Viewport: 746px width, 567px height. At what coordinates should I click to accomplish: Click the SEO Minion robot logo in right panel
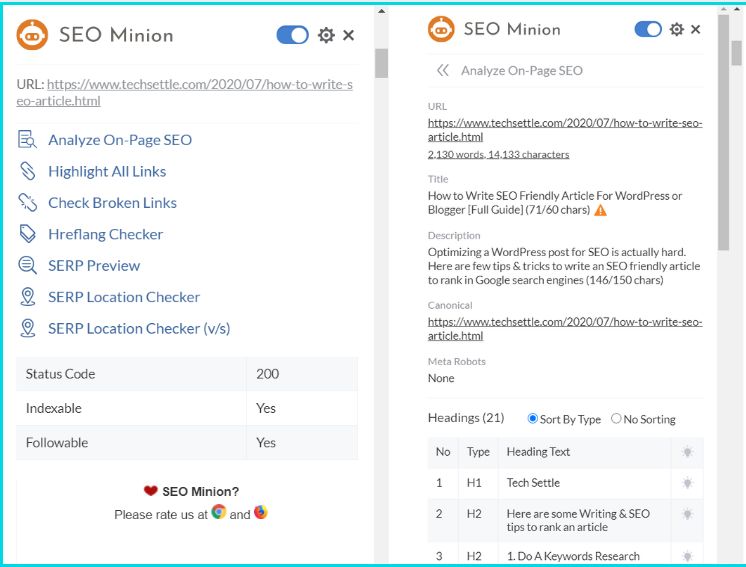tap(441, 29)
